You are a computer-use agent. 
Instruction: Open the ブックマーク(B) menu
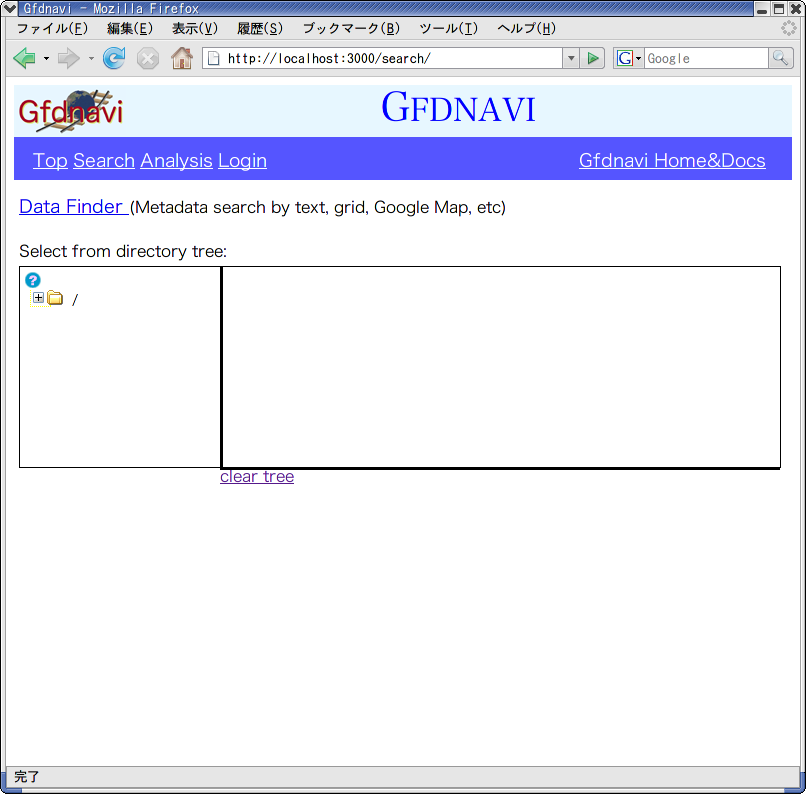coord(350,28)
